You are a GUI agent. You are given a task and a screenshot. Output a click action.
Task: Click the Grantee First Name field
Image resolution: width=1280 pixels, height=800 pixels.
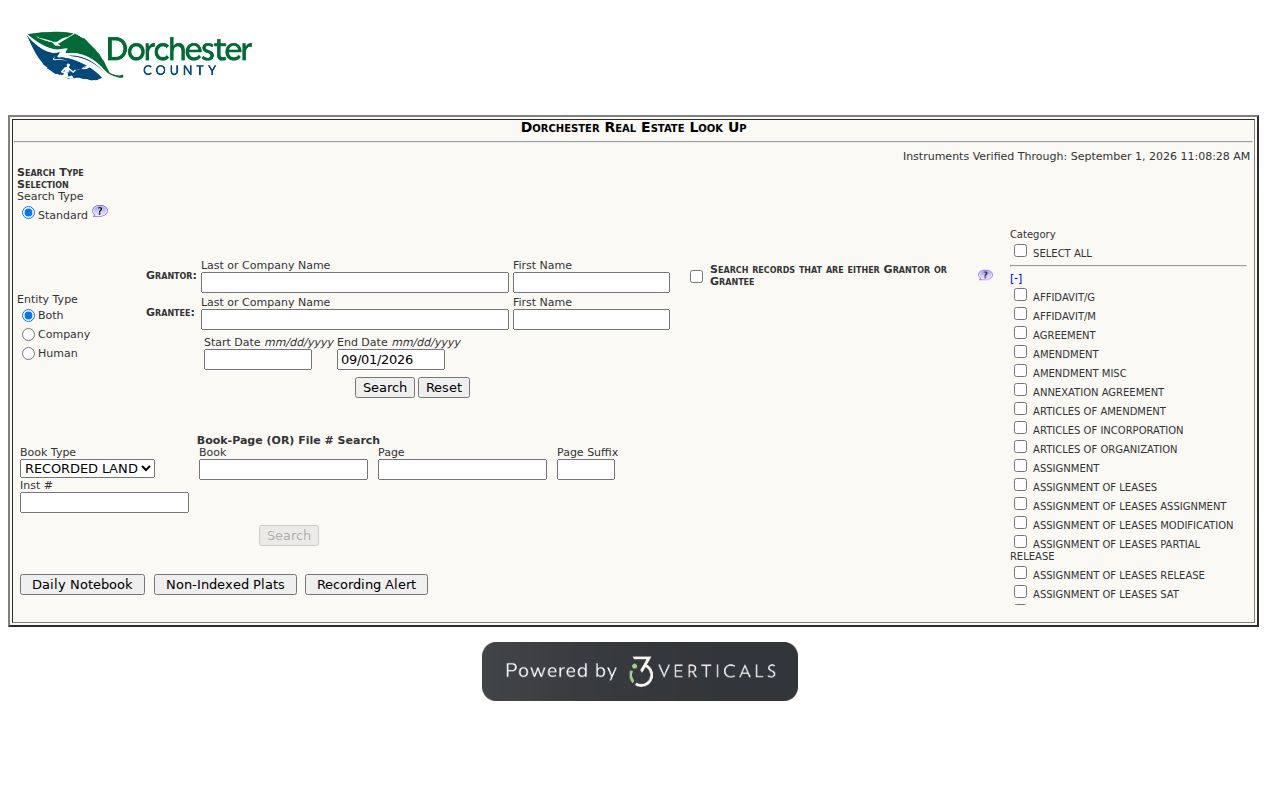coord(591,319)
